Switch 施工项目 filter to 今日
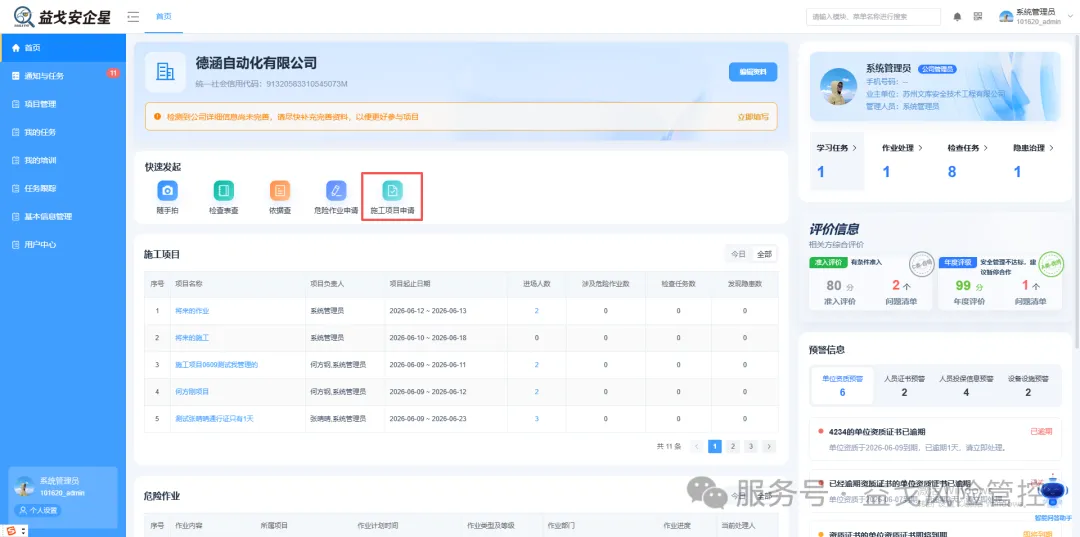The width and height of the screenshot is (1080, 537). (738, 254)
